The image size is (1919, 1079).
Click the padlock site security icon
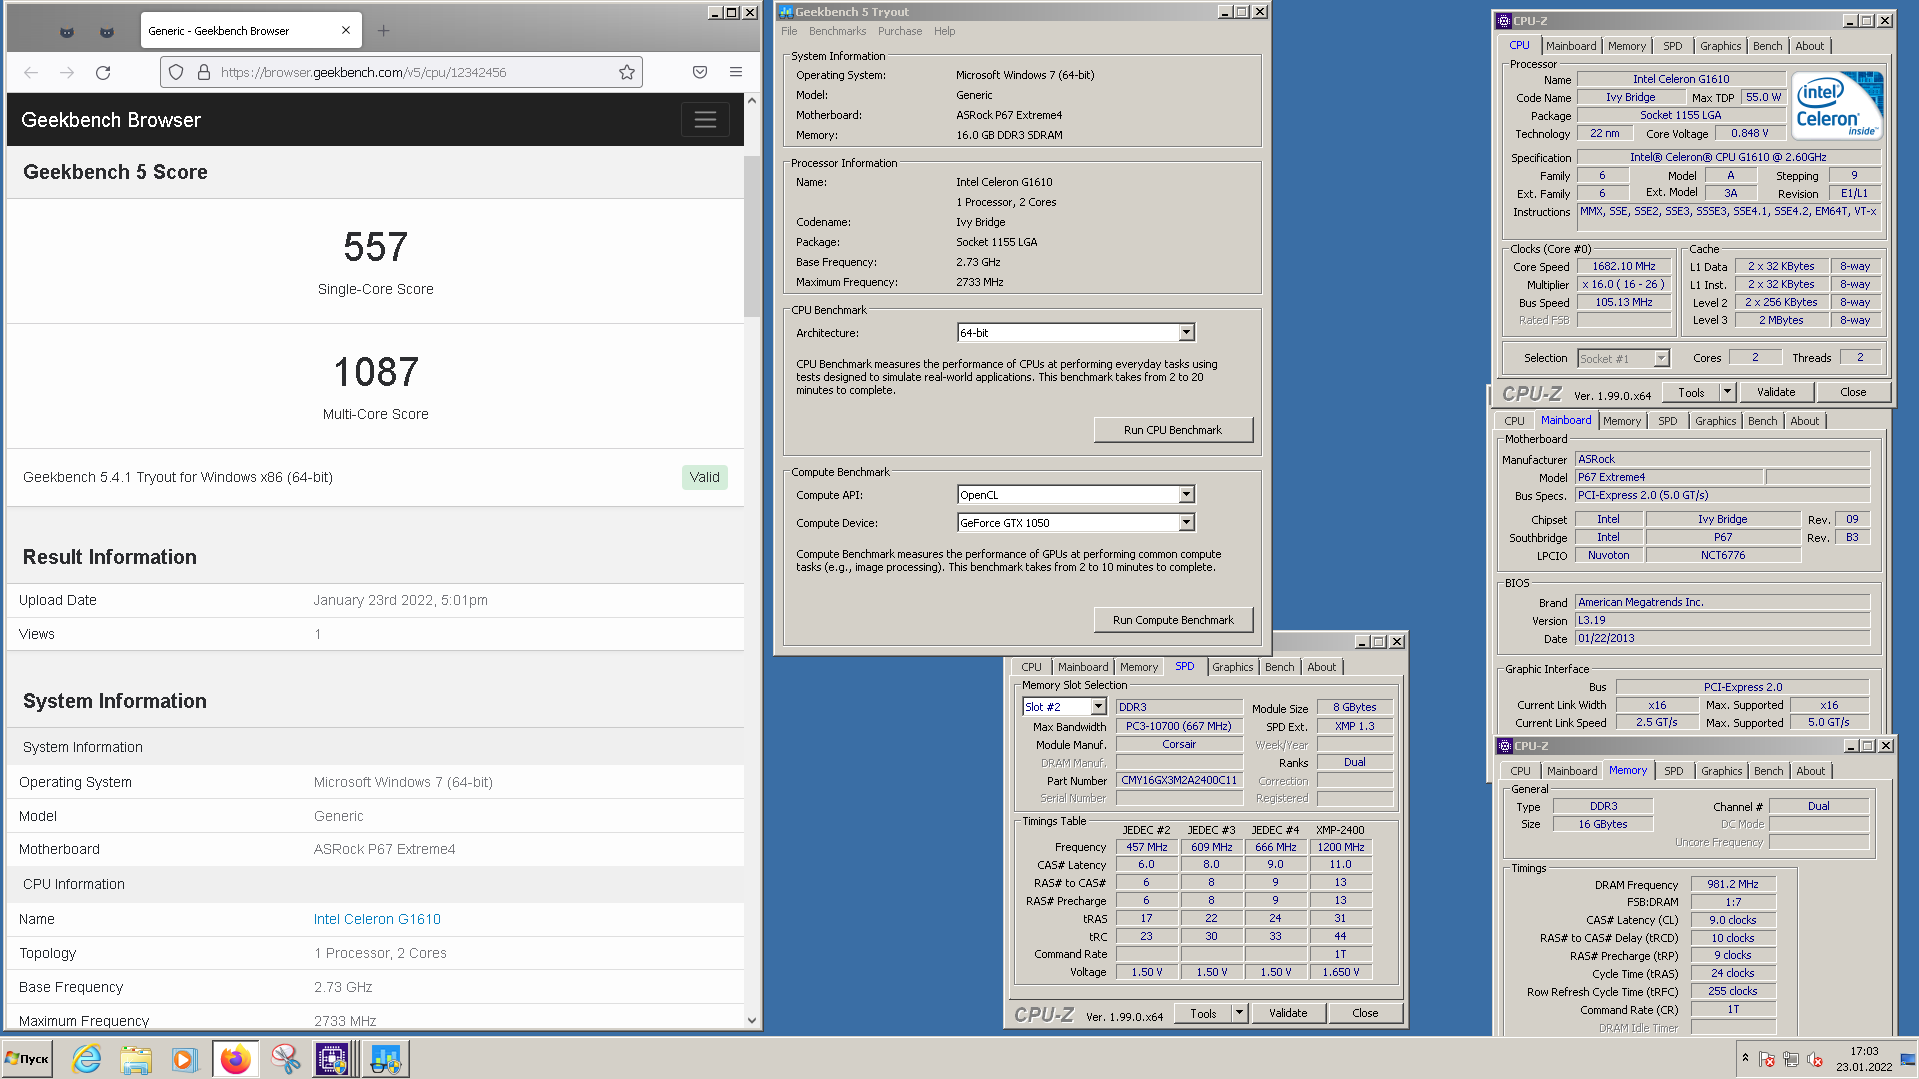tap(204, 72)
